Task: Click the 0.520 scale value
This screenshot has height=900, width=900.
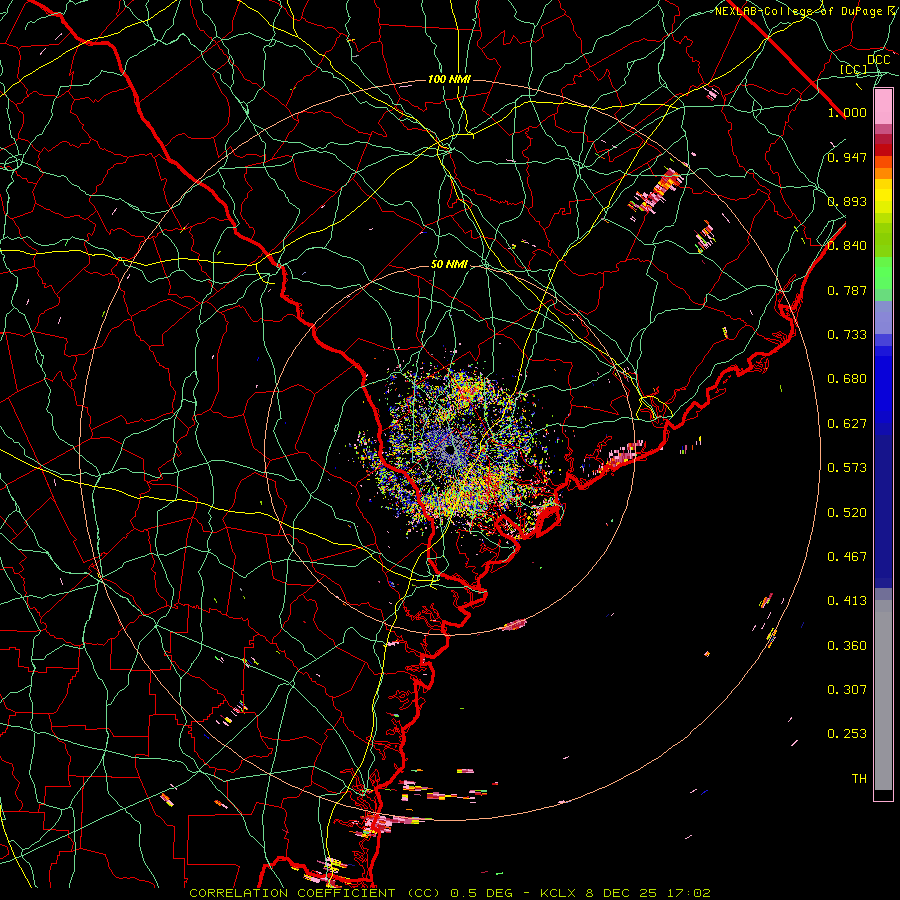Action: click(847, 513)
